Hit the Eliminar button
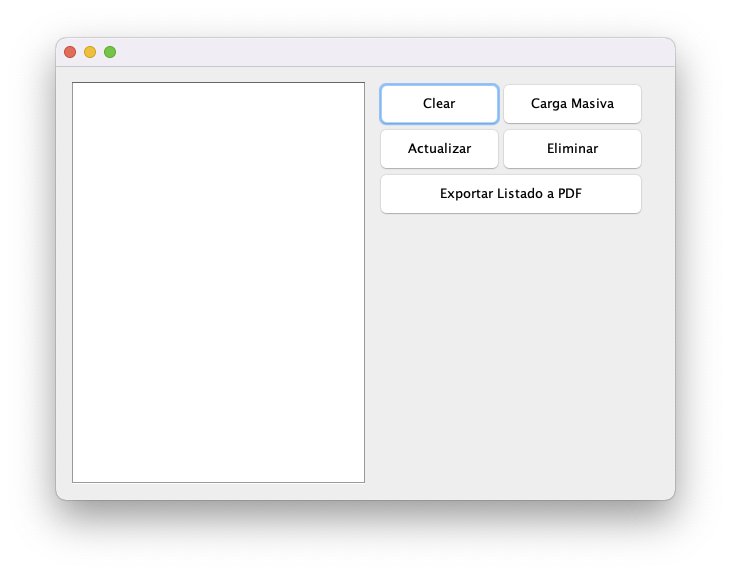The image size is (731, 574). 572,149
